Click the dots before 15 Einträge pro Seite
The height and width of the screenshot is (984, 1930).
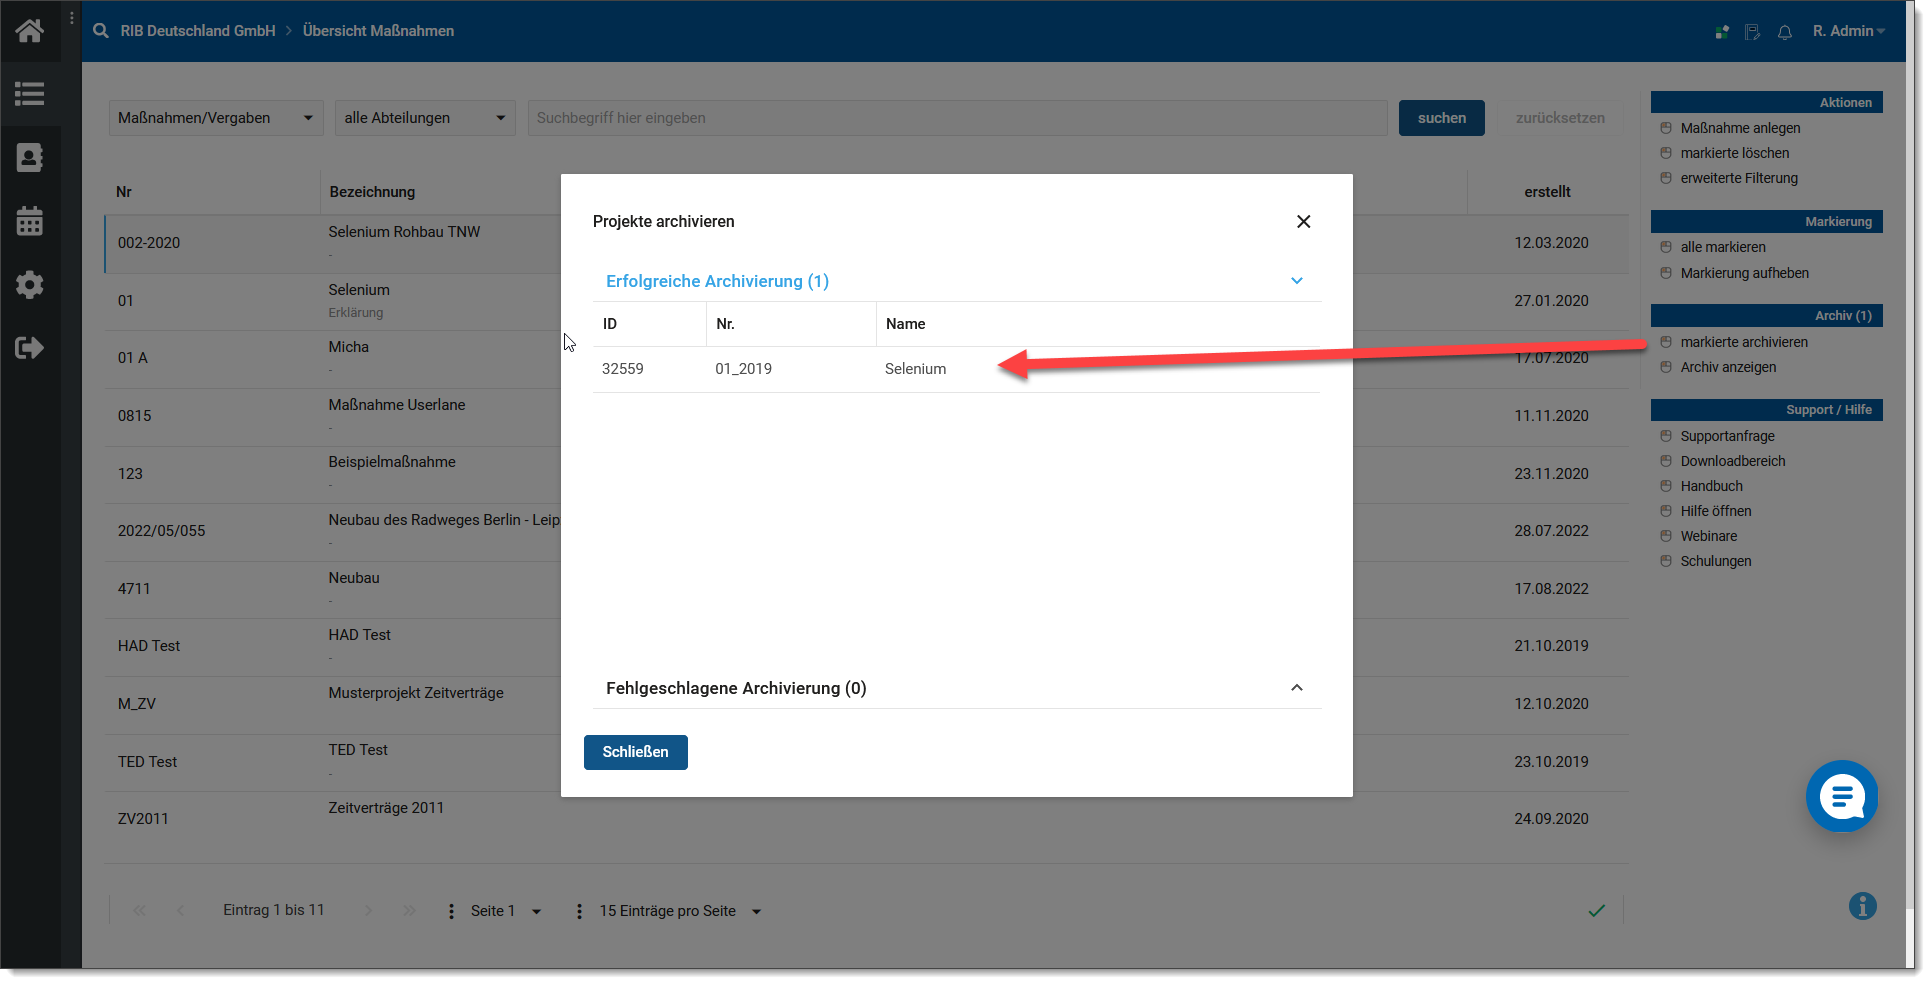[x=579, y=911]
